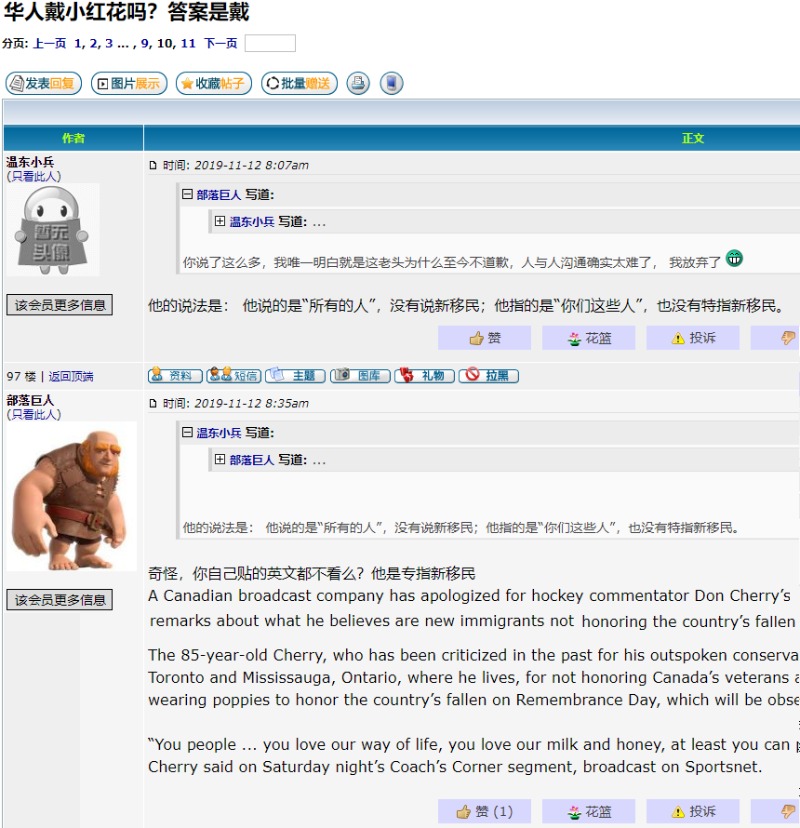Send 花篮 flower basket to the first post
Viewport: 800px width, 828px height.
click(588, 338)
